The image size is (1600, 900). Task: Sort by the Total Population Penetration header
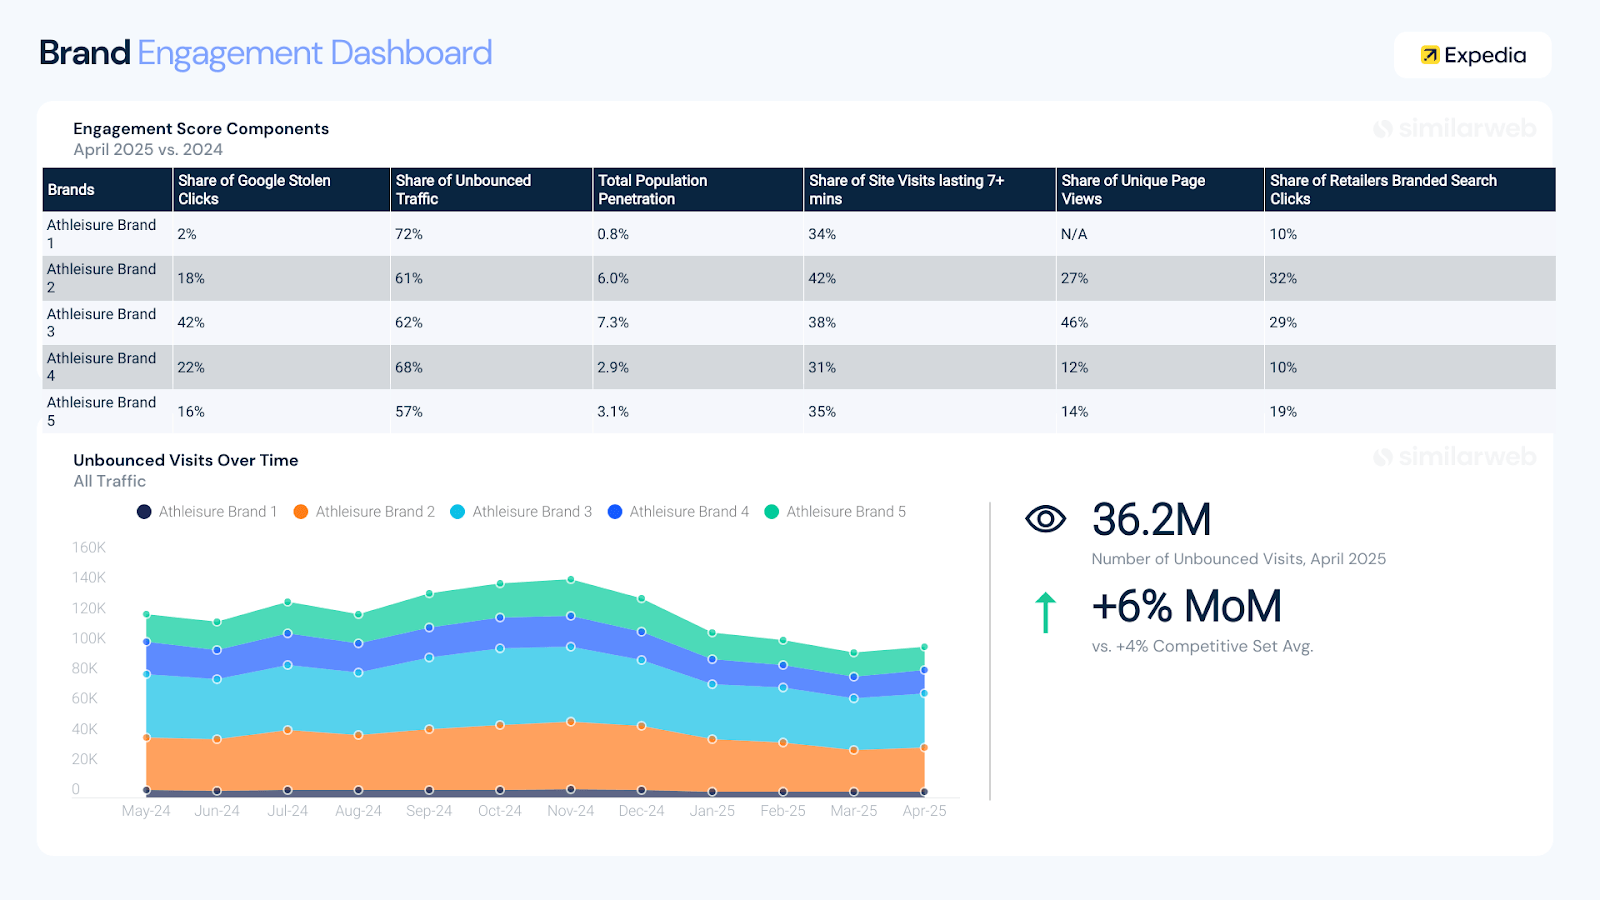[652, 189]
